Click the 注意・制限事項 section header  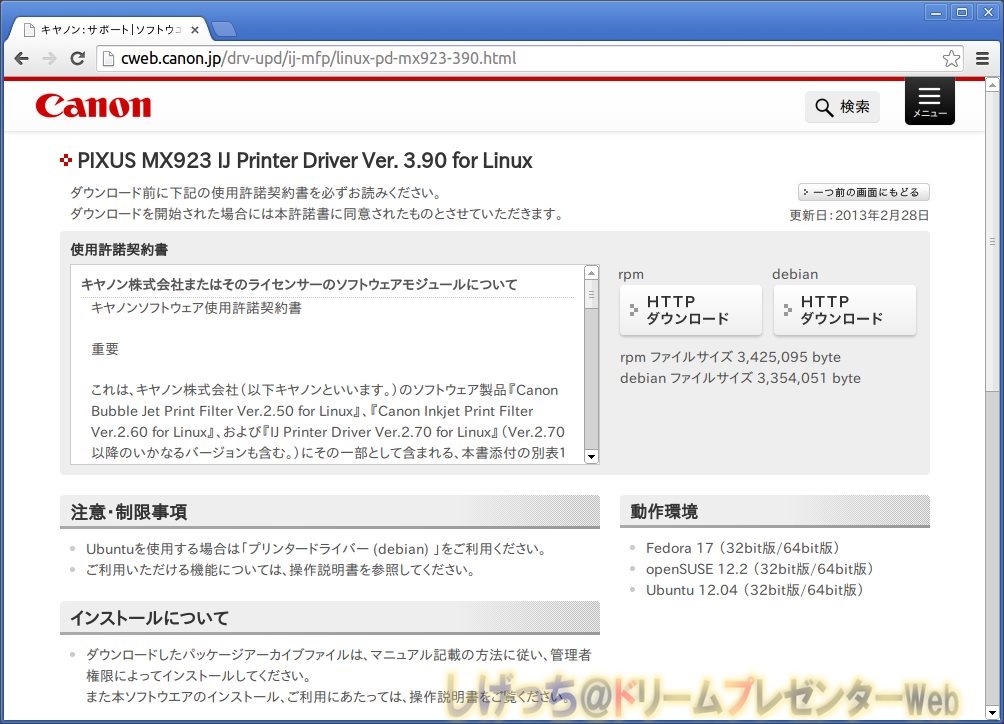pyautogui.click(x=330, y=511)
